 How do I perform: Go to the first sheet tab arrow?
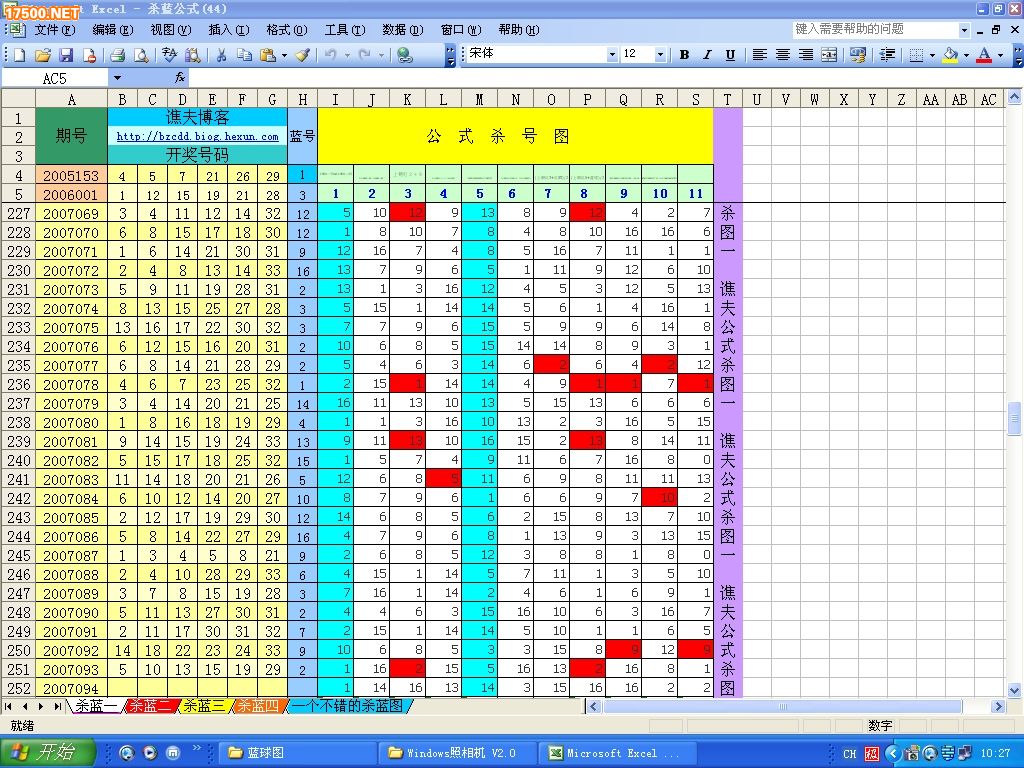(8, 706)
